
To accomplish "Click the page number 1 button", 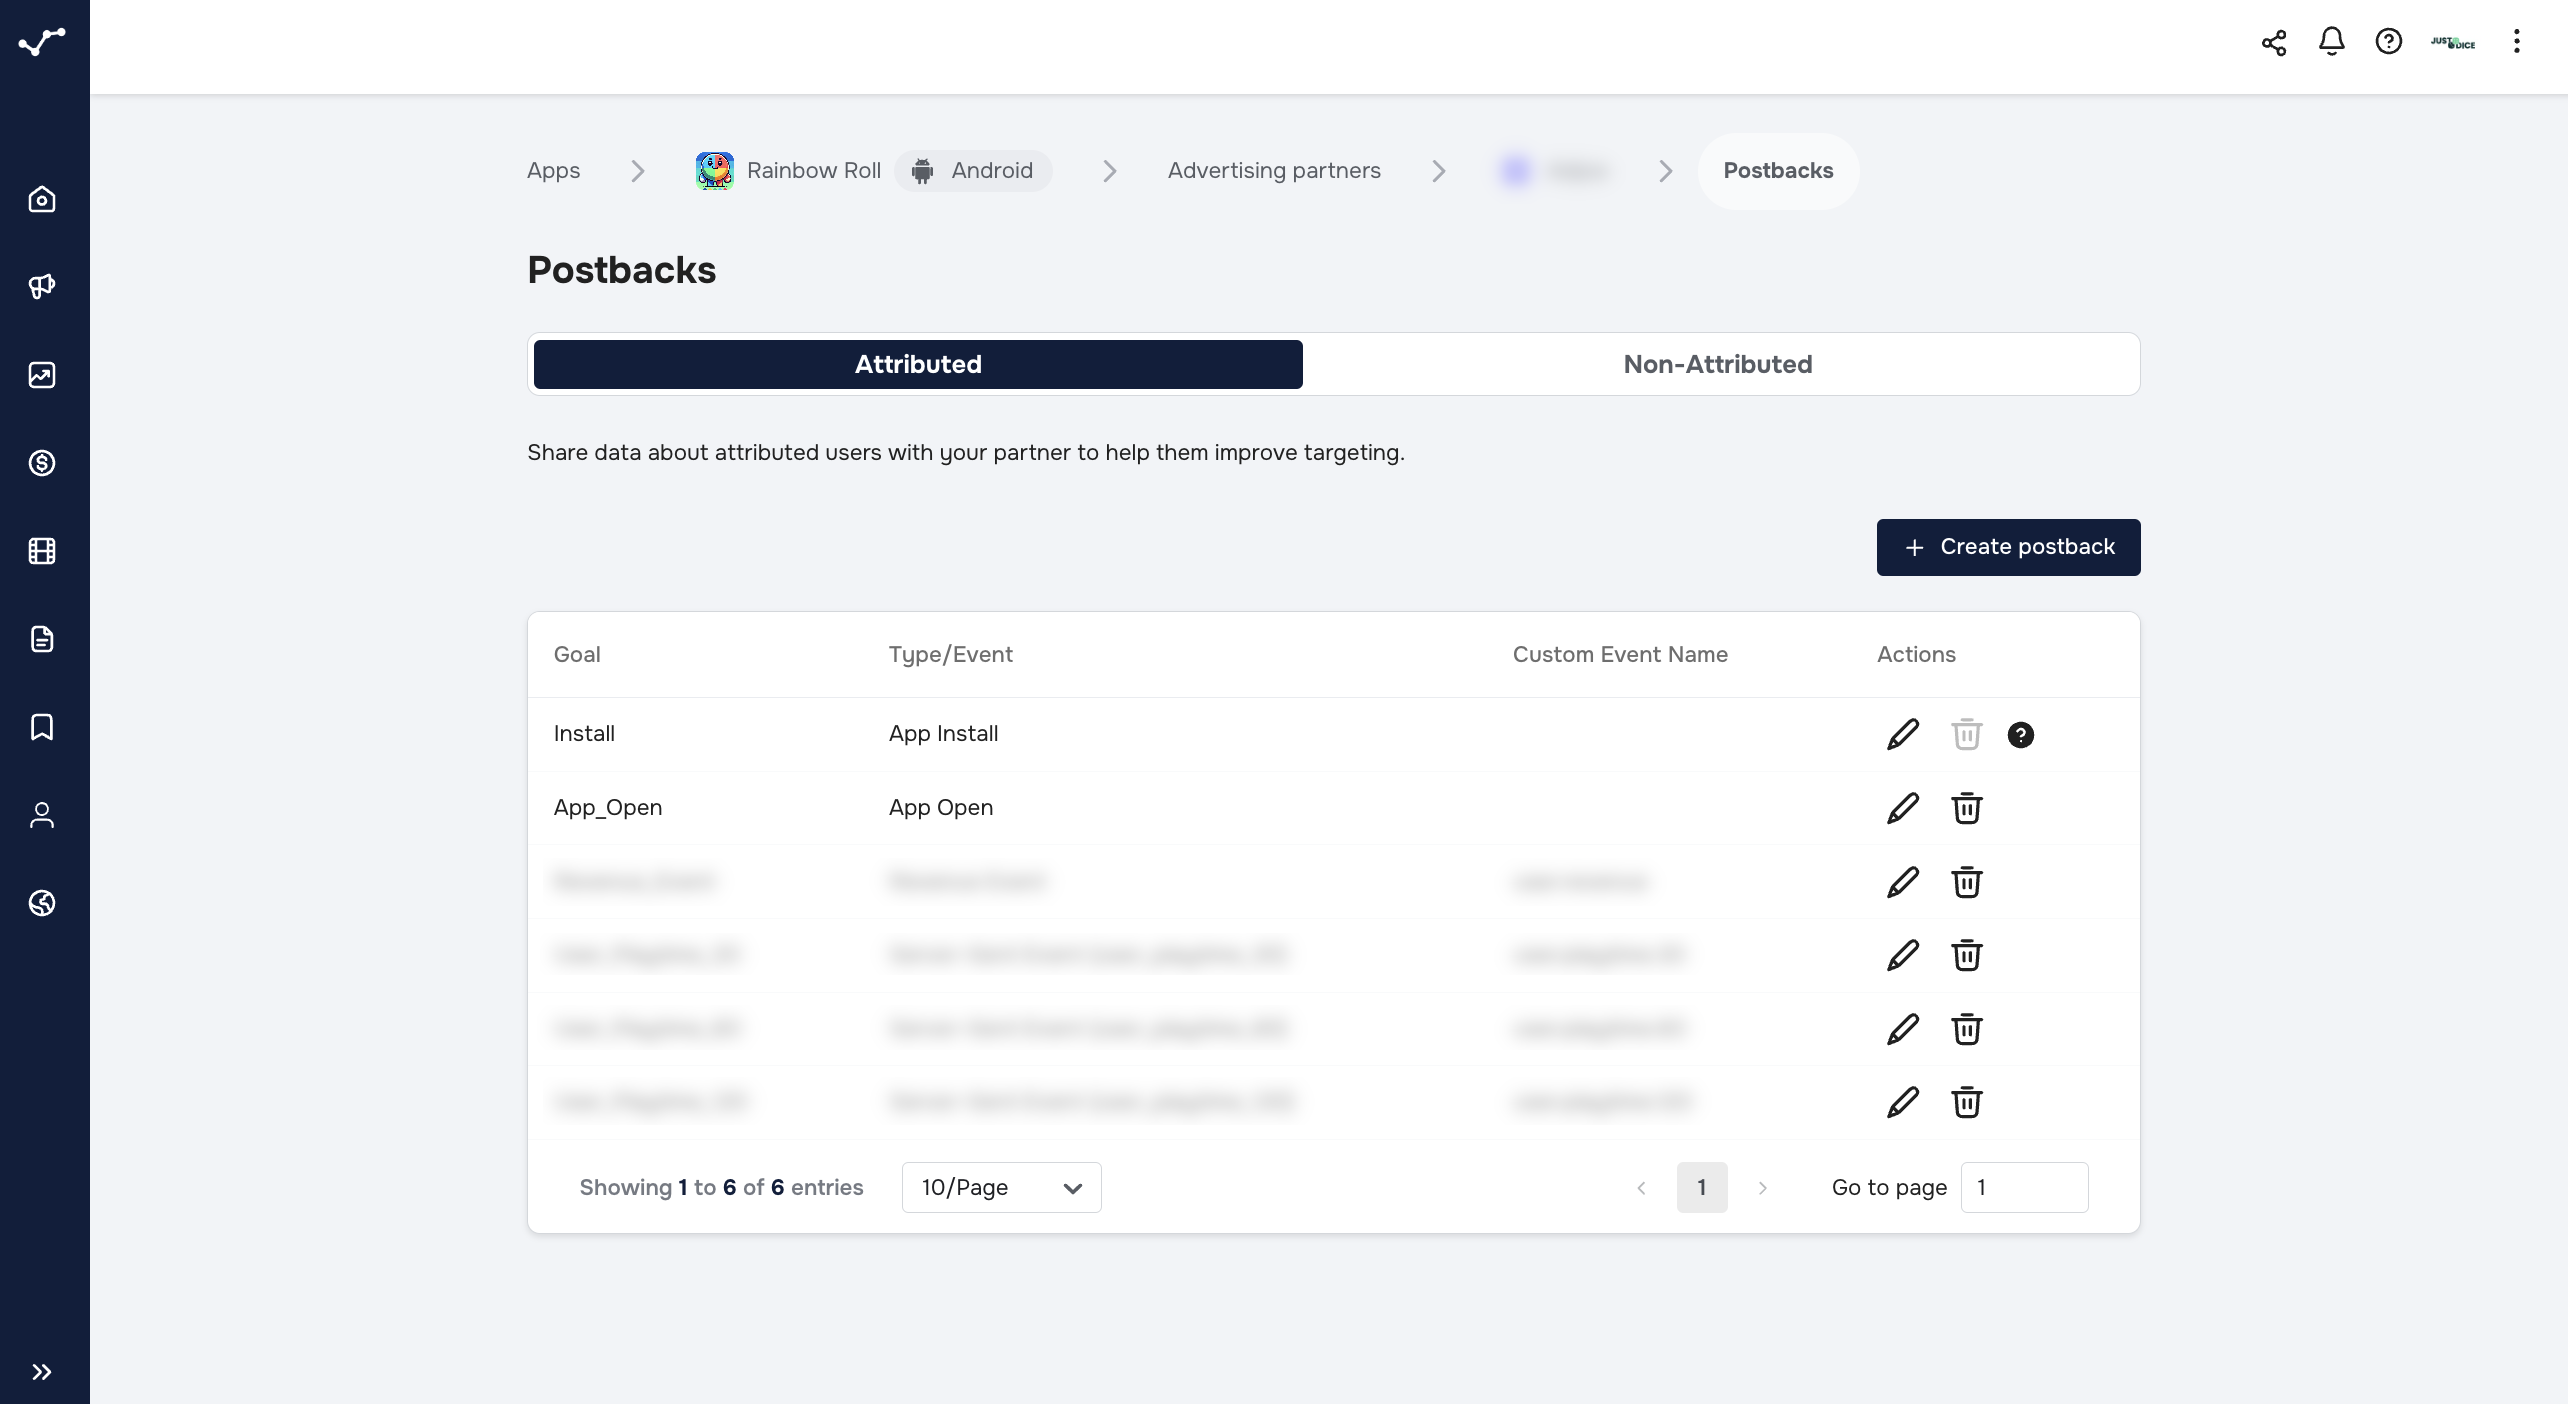I will click(x=1702, y=1188).
